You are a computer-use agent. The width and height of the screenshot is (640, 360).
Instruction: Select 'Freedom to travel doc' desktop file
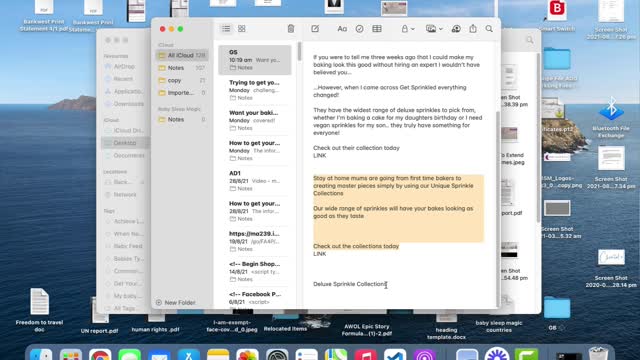[40, 309]
